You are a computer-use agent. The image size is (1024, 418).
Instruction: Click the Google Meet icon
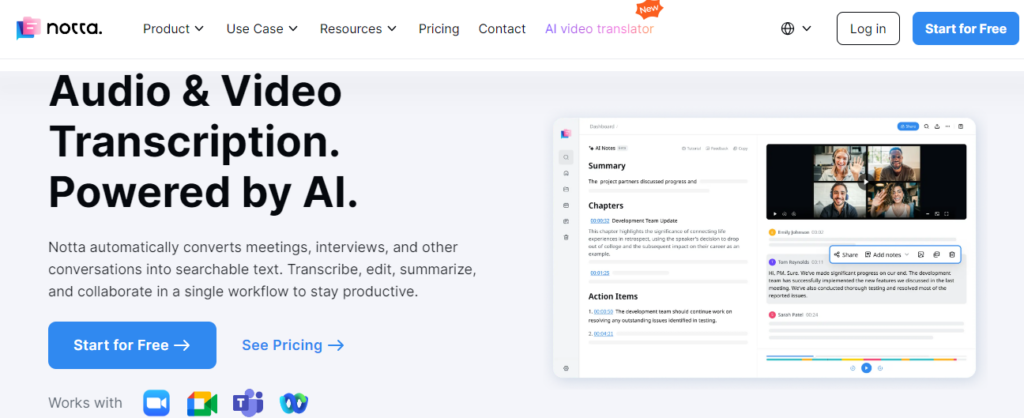click(202, 403)
